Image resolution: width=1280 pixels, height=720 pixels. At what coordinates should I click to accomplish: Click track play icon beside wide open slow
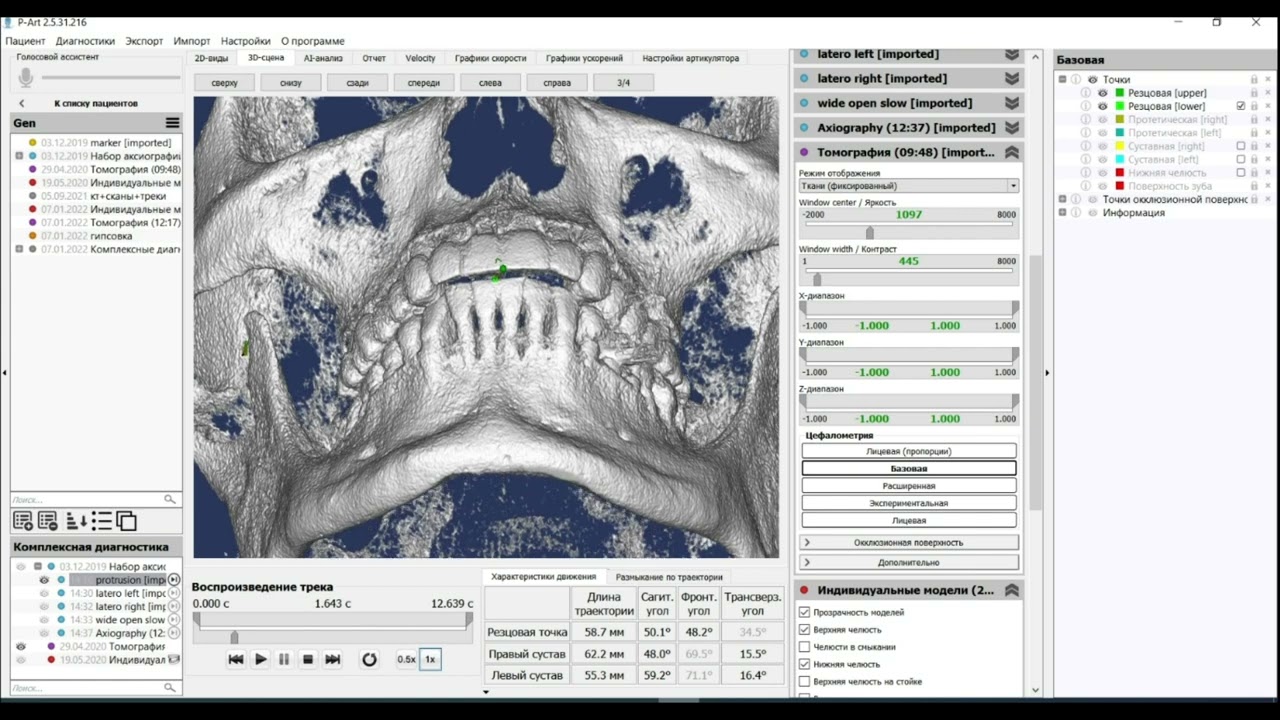coord(173,620)
